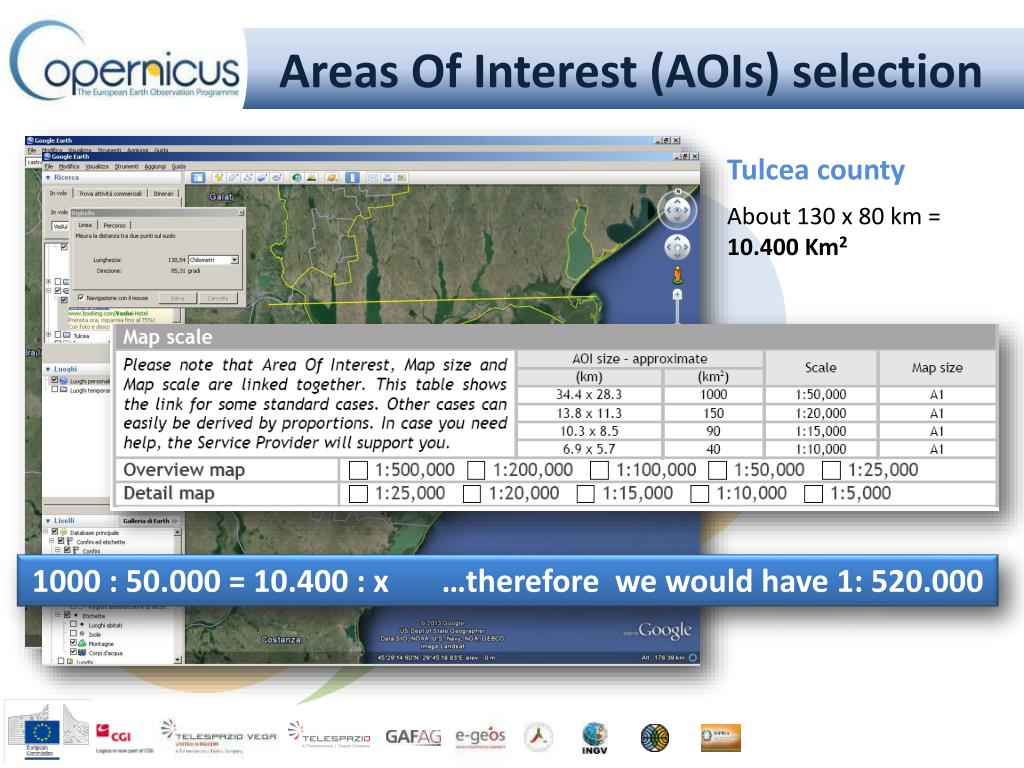The width and height of the screenshot is (1024, 768).
Task: Click the Cancella button
Action: pos(218,298)
